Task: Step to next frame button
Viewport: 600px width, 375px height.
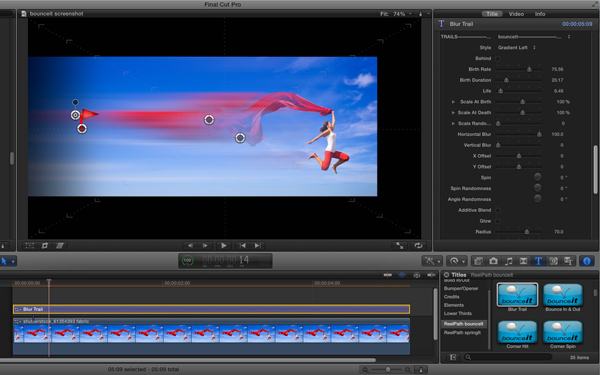Action: [205, 246]
